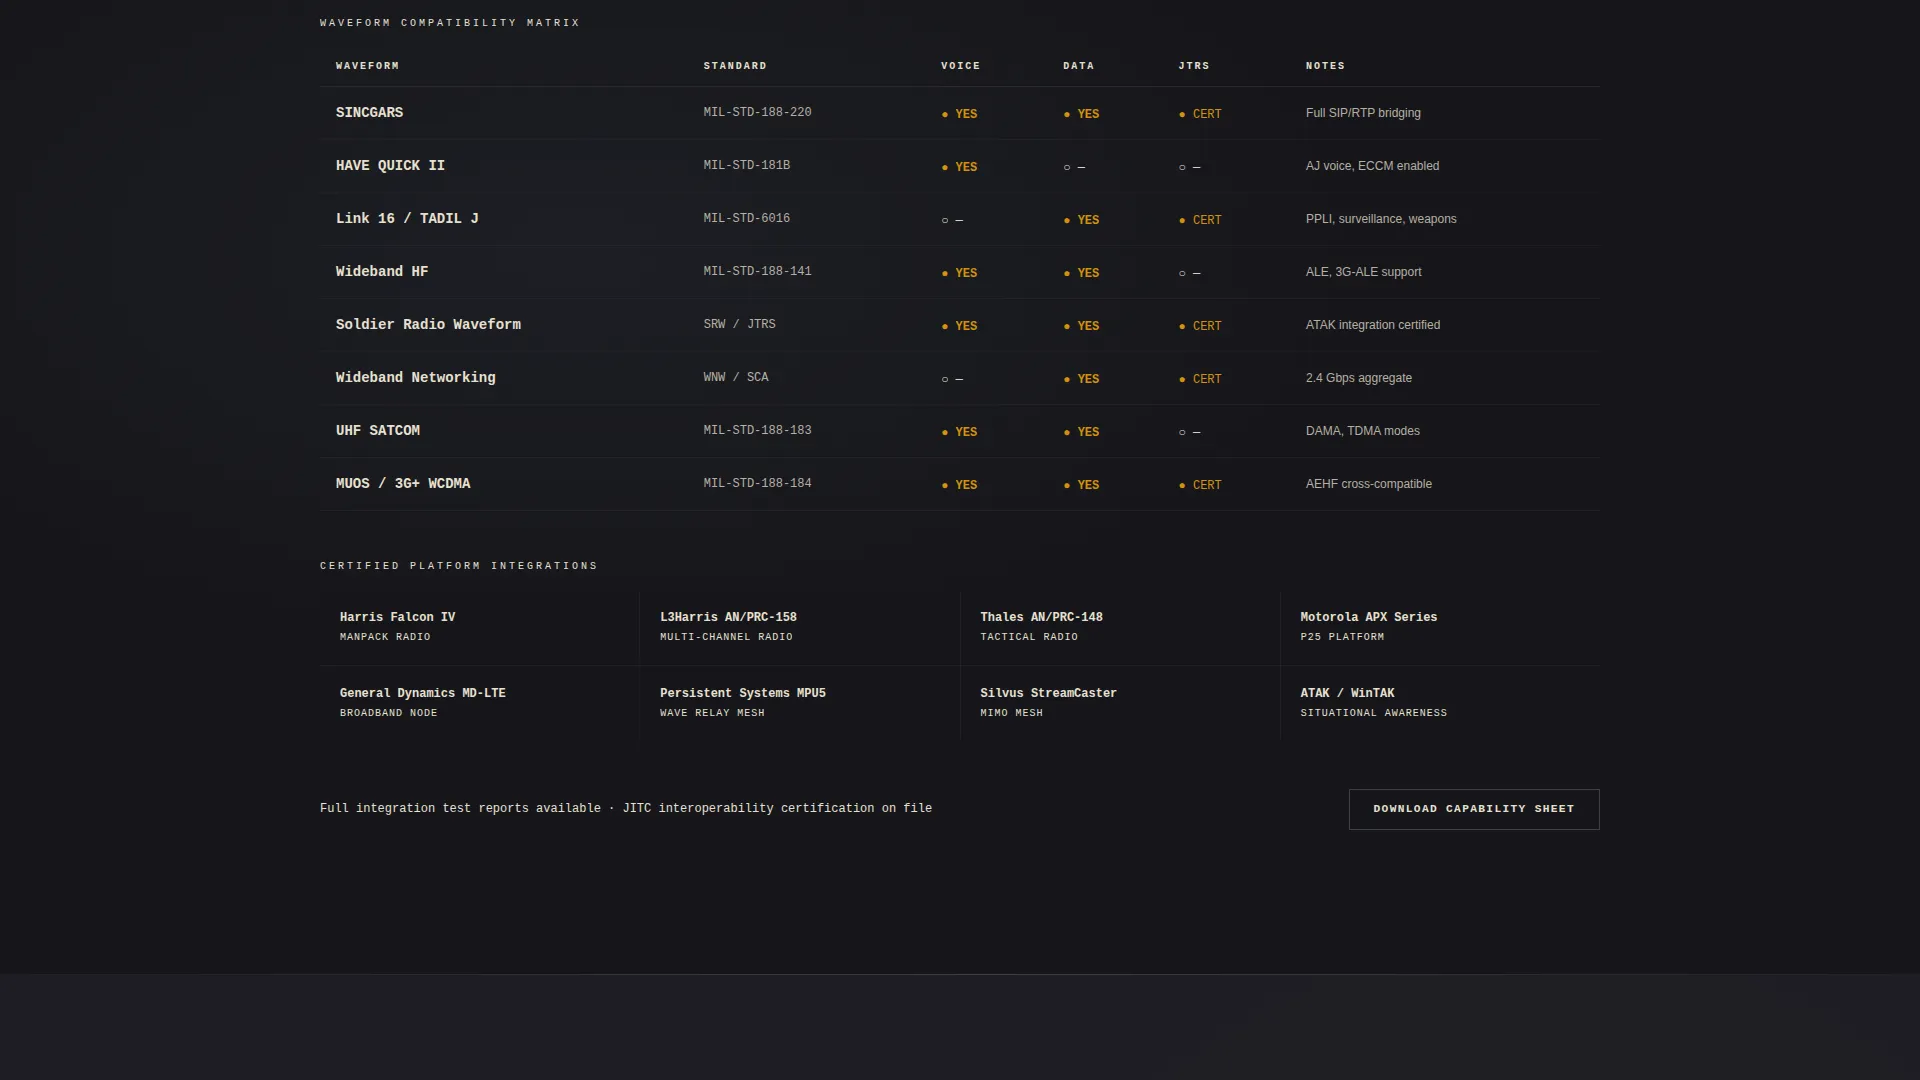Open the Silvus StreamCaster card
Viewport: 1920px width, 1080px height.
(x=1120, y=704)
